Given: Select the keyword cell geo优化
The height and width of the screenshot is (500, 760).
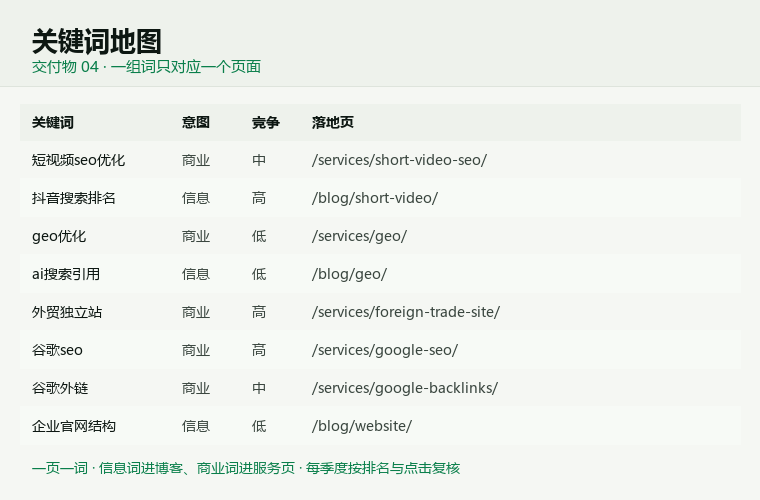Looking at the screenshot, I should (x=59, y=236).
